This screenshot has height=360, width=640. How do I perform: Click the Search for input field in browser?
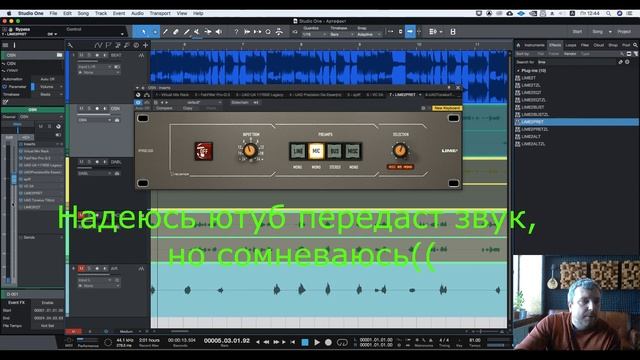pyautogui.click(x=578, y=62)
